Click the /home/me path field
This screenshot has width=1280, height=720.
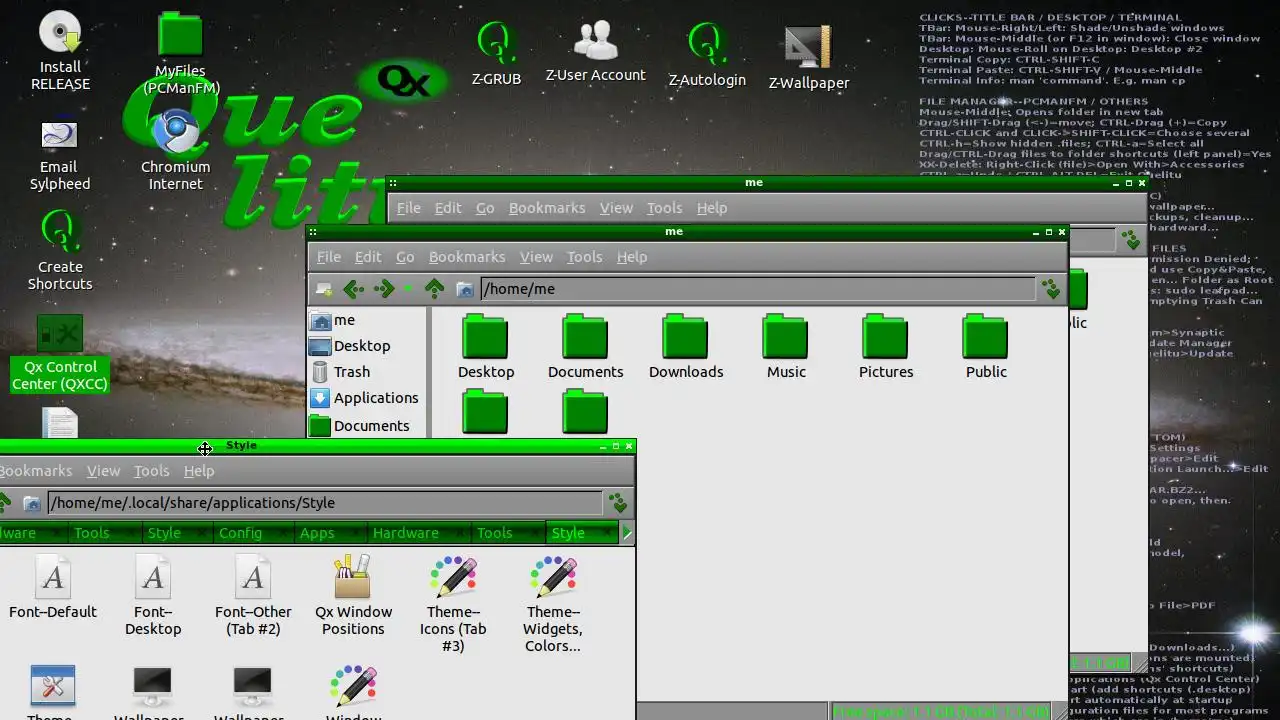(758, 289)
